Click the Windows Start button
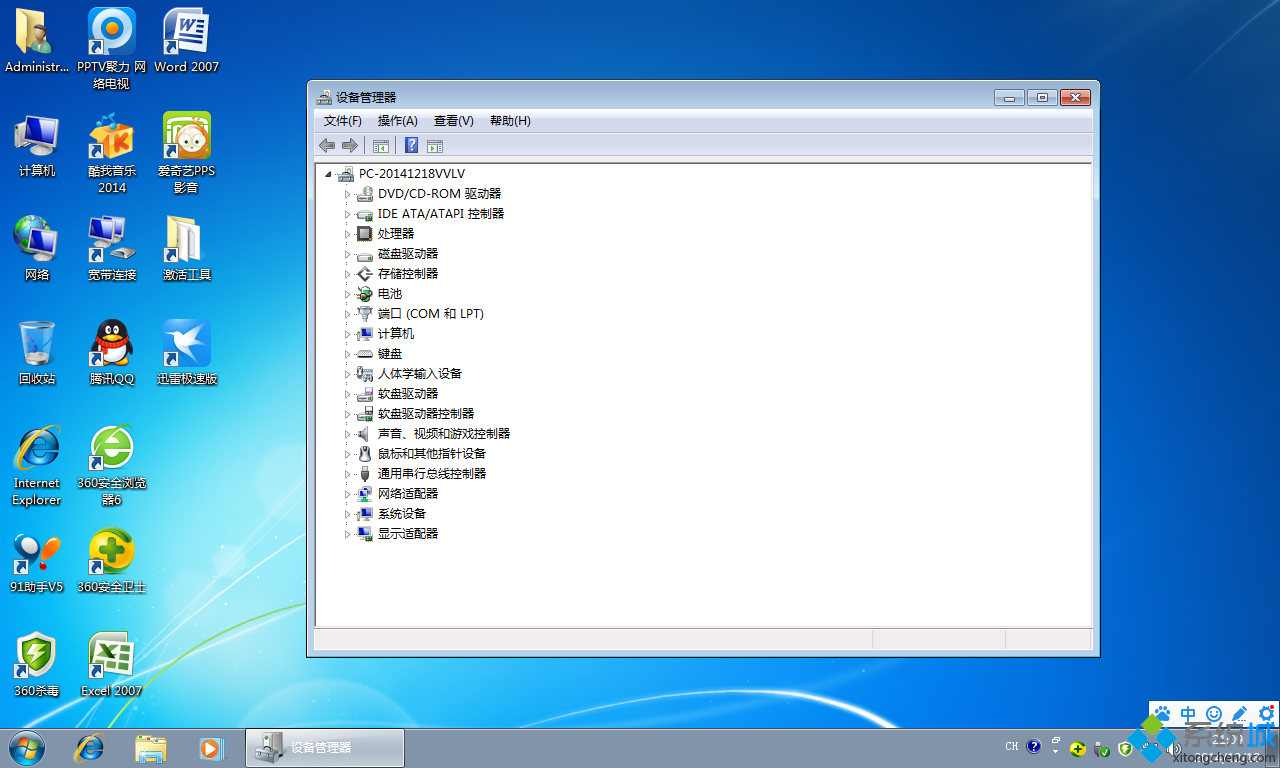The height and width of the screenshot is (768, 1280). tap(27, 747)
